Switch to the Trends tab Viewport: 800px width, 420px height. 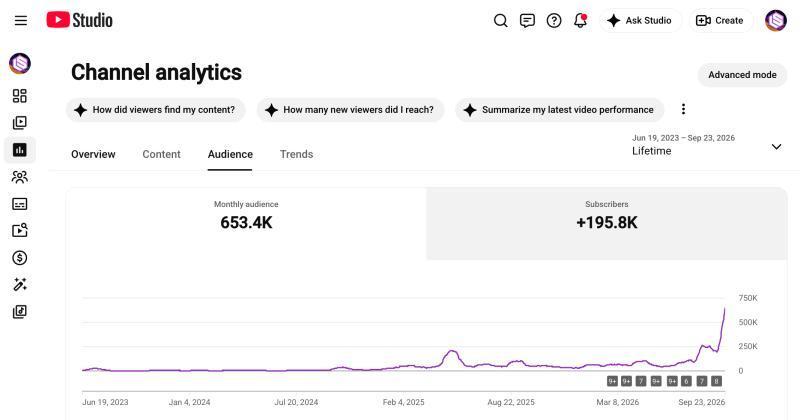(x=296, y=154)
